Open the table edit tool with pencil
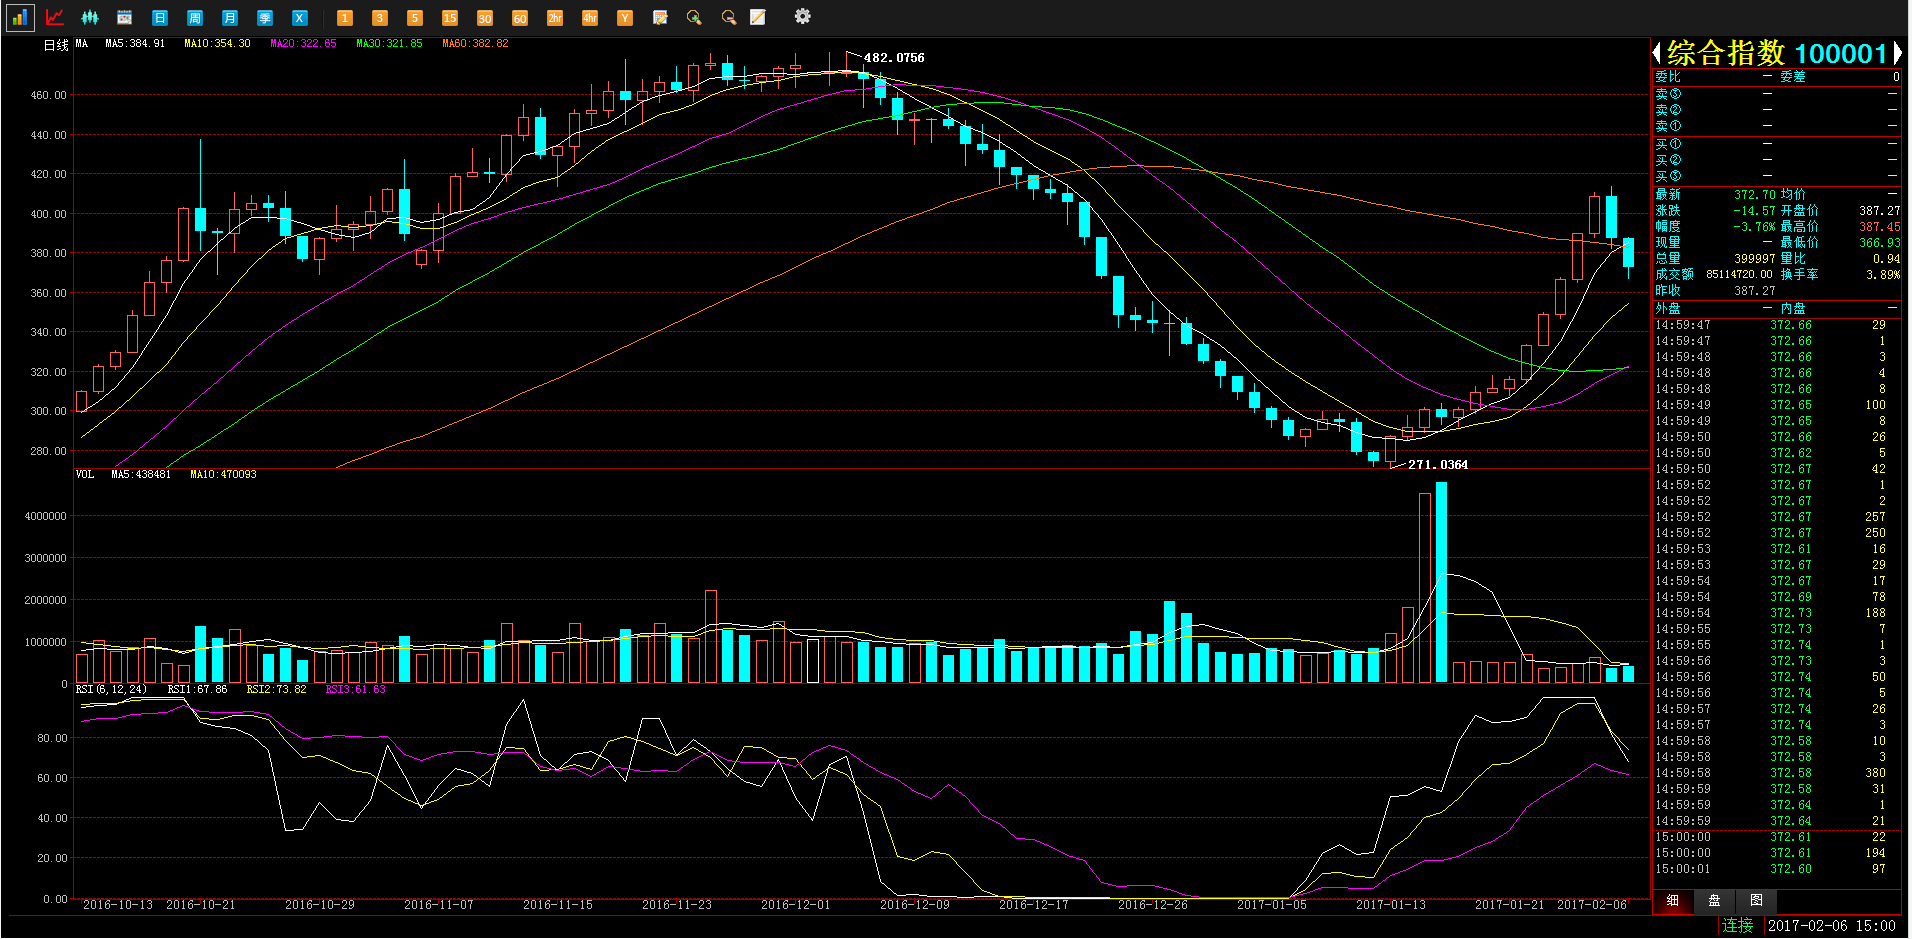Image resolution: width=1912 pixels, height=939 pixels. click(x=660, y=17)
